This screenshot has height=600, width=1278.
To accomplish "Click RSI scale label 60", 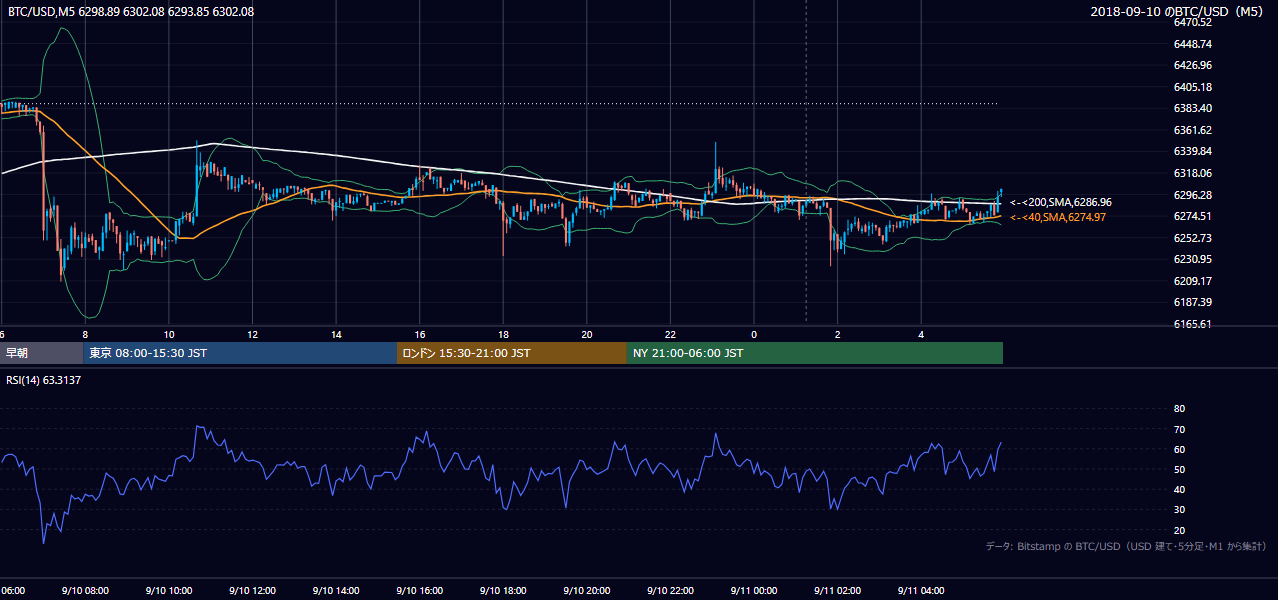I will click(x=1179, y=449).
